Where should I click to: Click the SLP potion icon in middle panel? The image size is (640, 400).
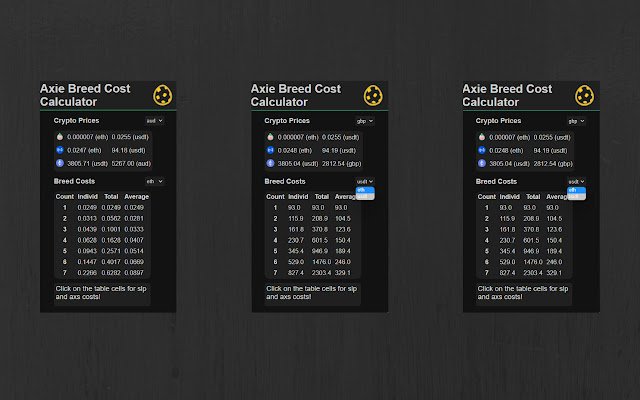pos(270,137)
